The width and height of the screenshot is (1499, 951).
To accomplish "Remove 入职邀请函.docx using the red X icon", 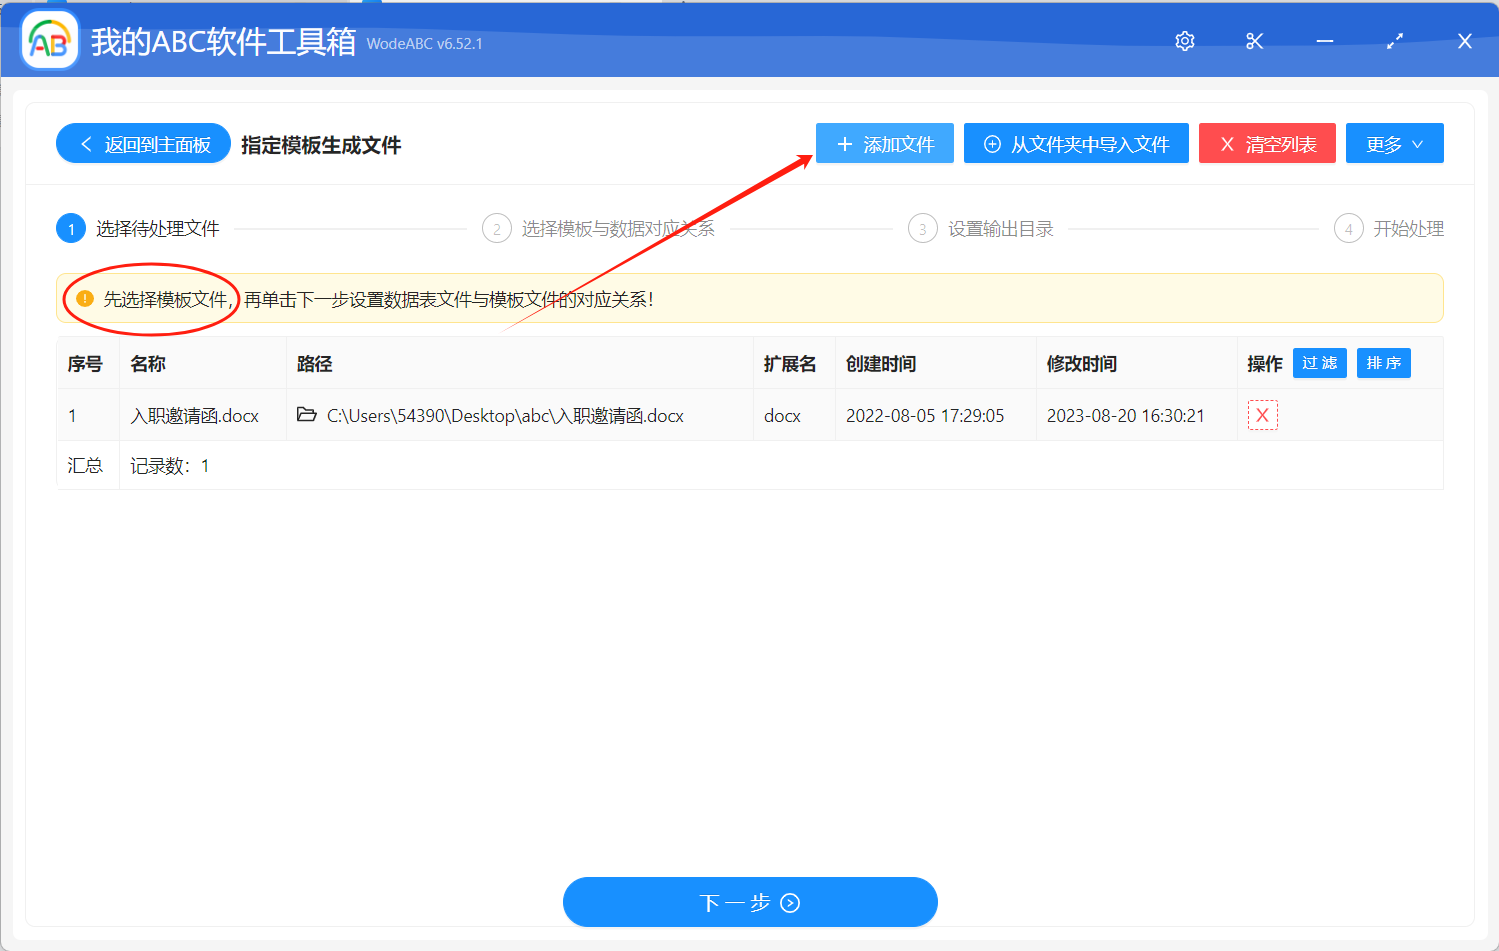I will click(x=1262, y=414).
